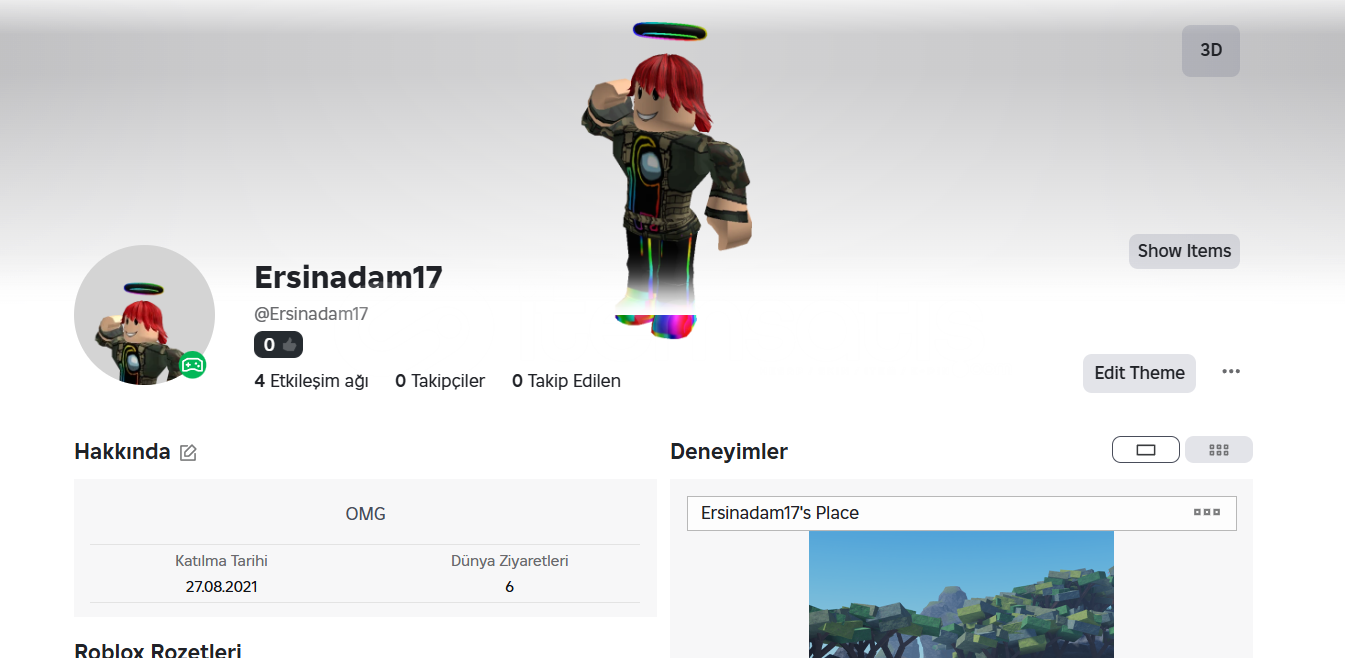Open the 0 Takip Edilen list

[566, 381]
